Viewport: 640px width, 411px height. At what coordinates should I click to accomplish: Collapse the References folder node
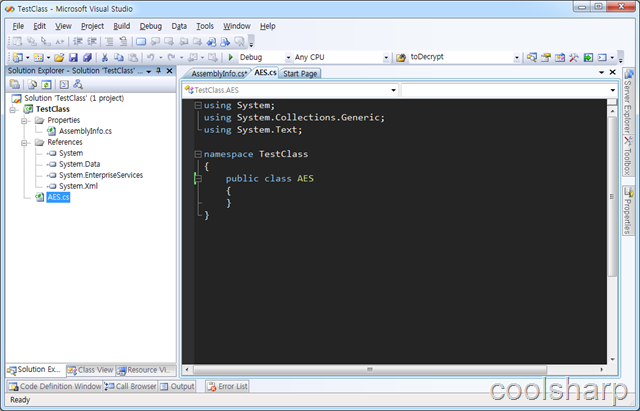click(24, 142)
